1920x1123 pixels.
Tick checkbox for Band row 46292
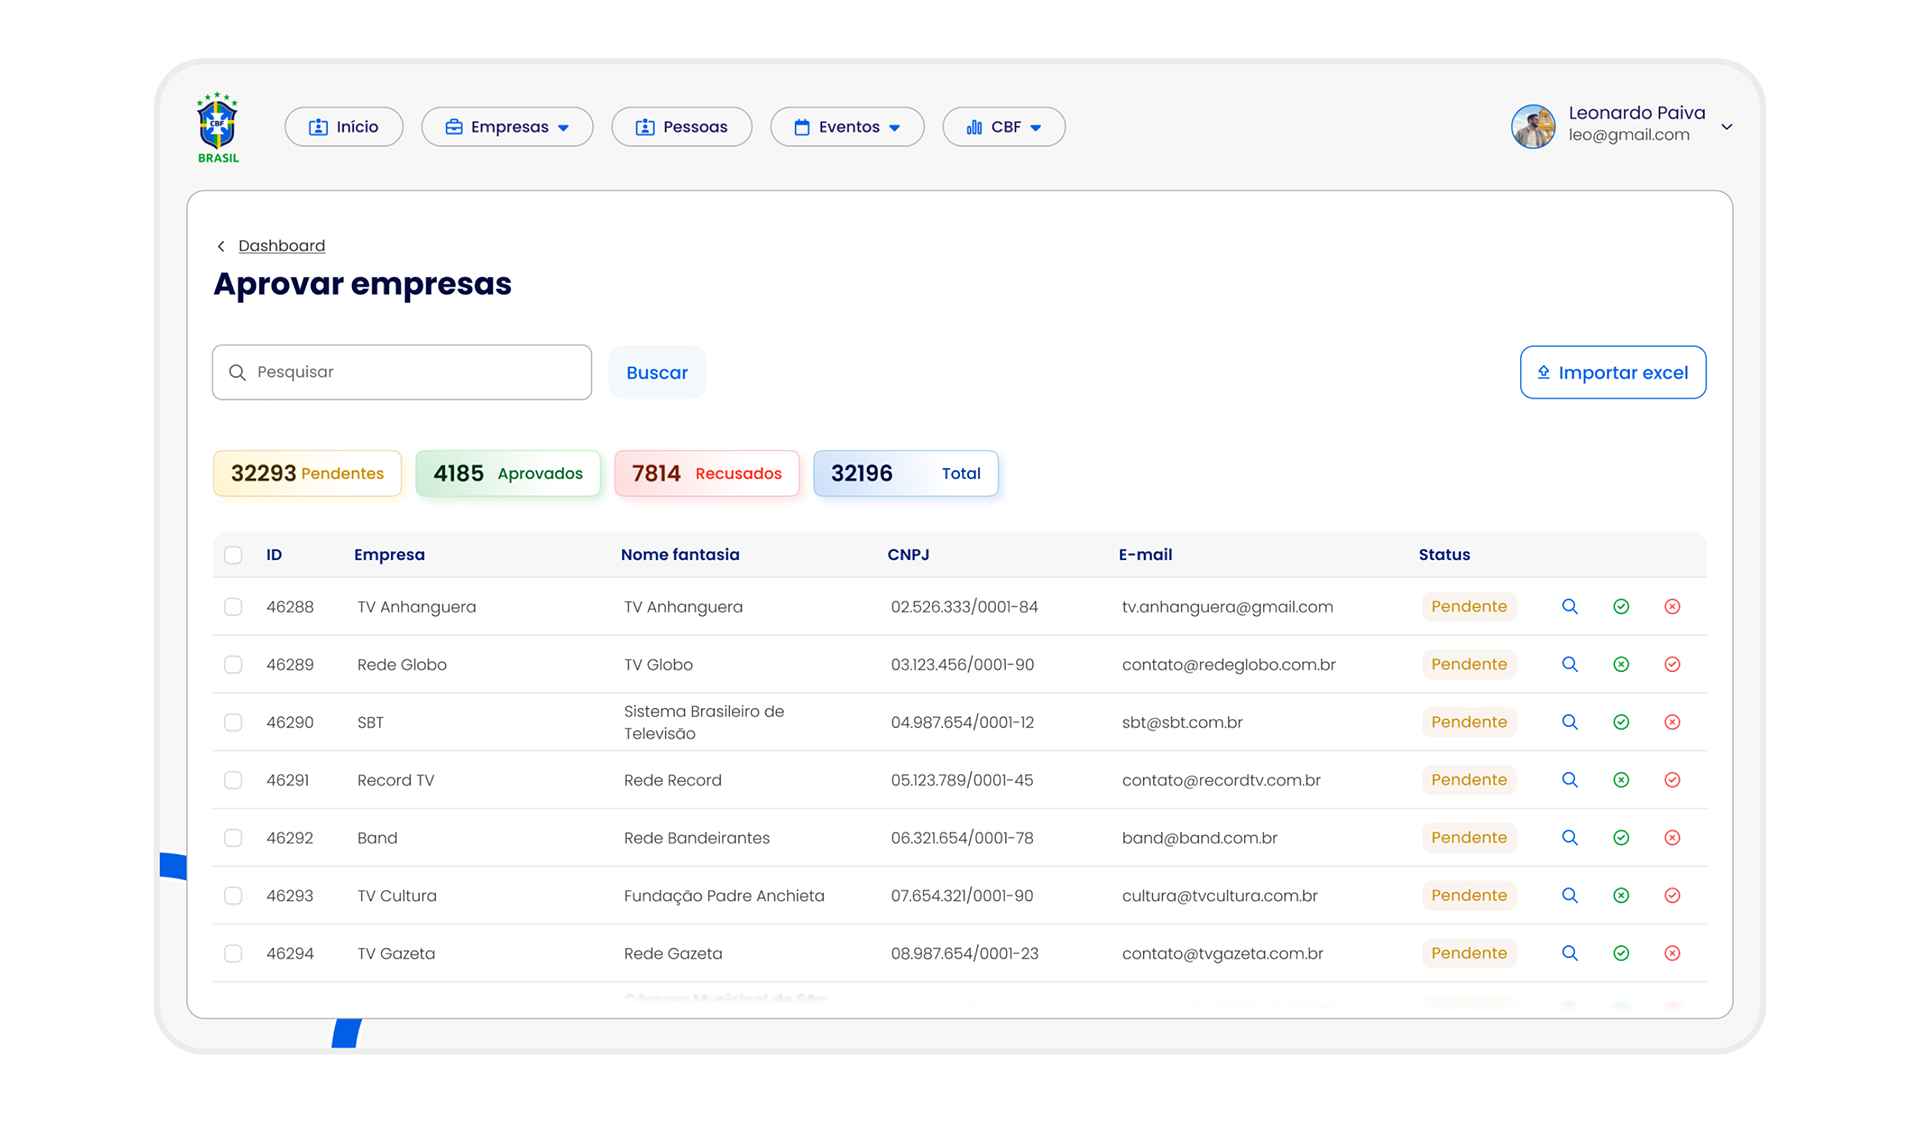pyautogui.click(x=233, y=838)
